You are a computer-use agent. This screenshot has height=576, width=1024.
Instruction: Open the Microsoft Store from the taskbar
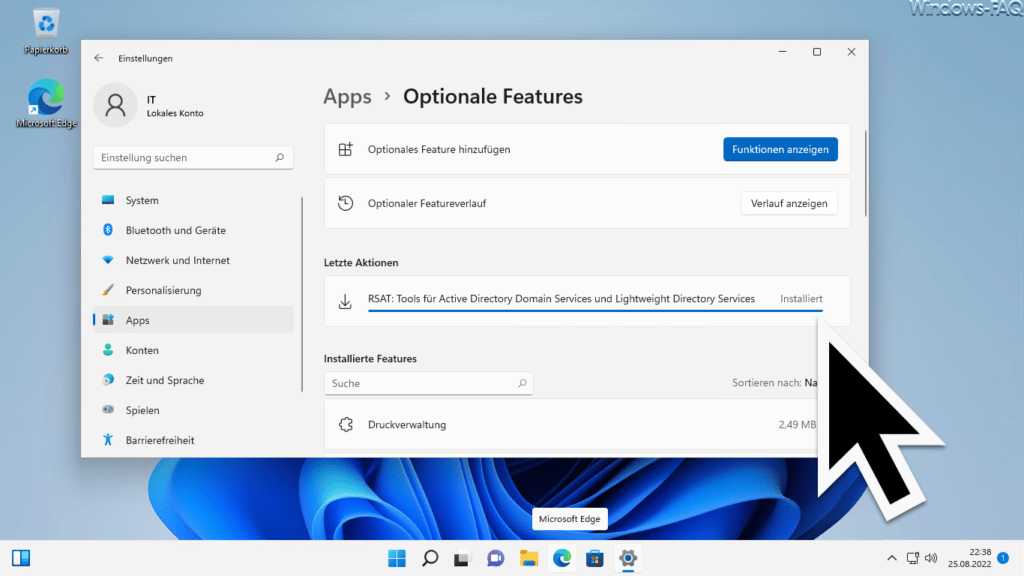[x=595, y=558]
